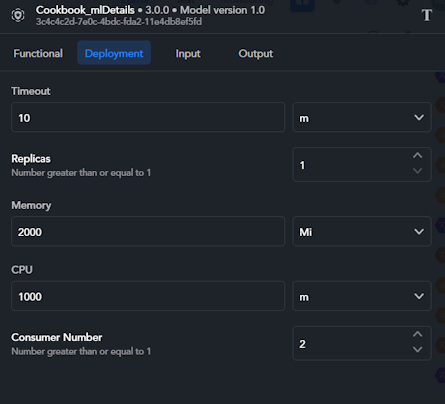Increase Replicas with the up arrow
The width and height of the screenshot is (445, 404).
(417, 156)
